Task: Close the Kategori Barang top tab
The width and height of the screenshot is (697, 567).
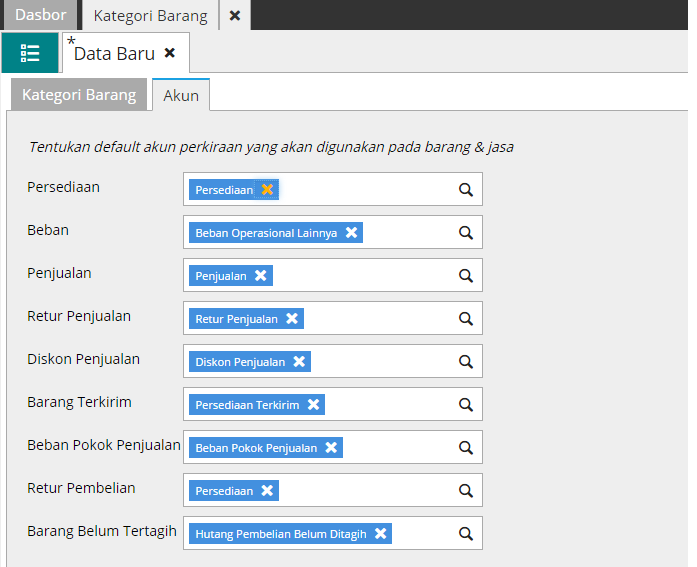Action: point(234,15)
